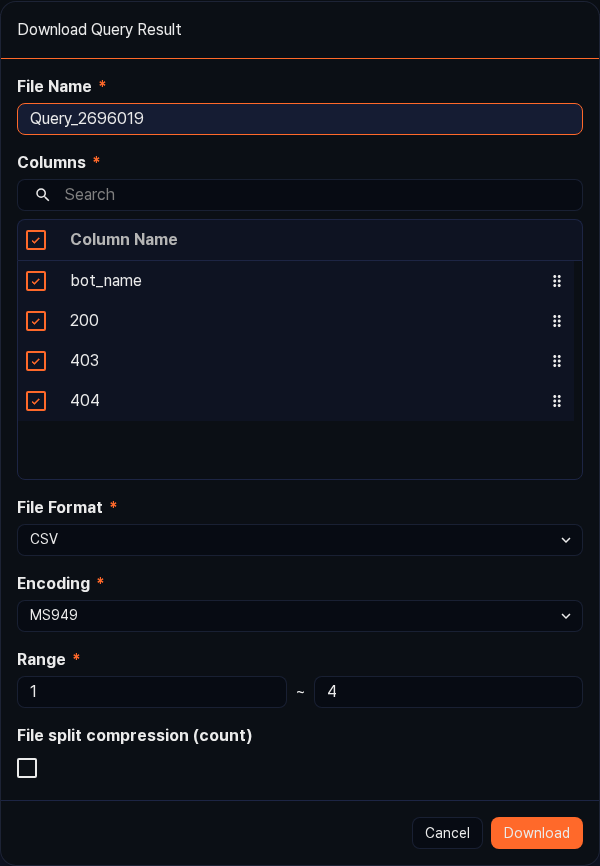This screenshot has height=866, width=600.
Task: Click the Columns search field
Action: (300, 195)
